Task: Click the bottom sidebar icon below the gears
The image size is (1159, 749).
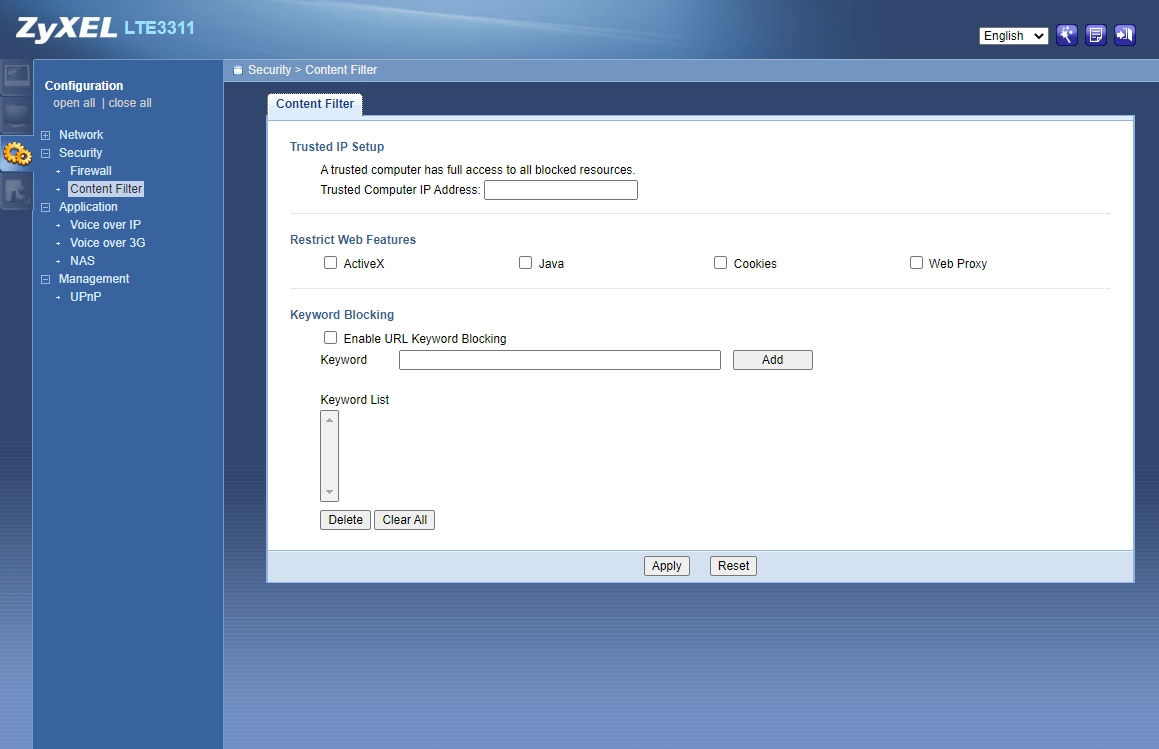Action: 17,192
